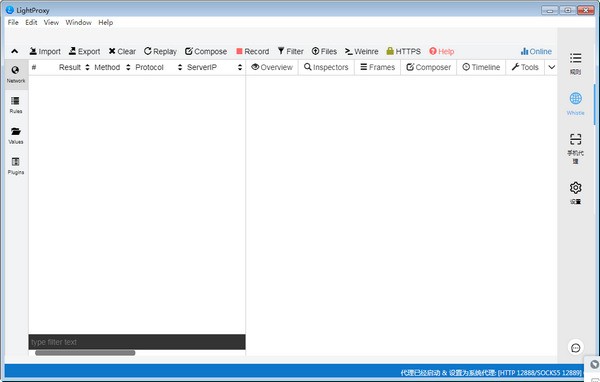Expand the tab overflow chevron
The height and width of the screenshot is (382, 600).
[x=551, y=67]
